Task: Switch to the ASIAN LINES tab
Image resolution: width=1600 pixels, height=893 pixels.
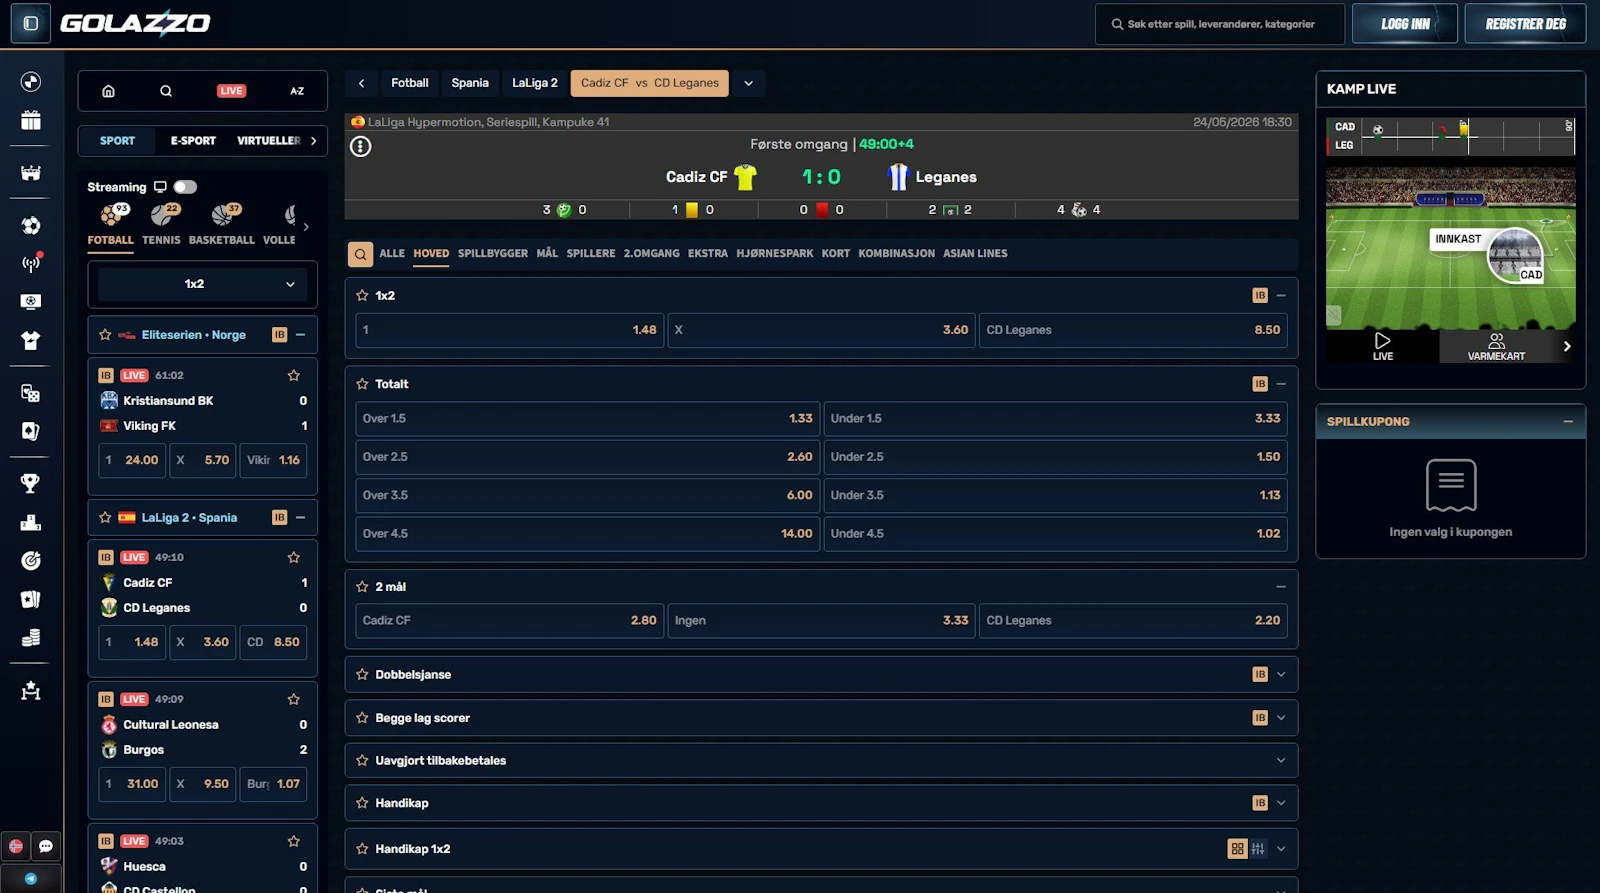Action: [x=975, y=254]
